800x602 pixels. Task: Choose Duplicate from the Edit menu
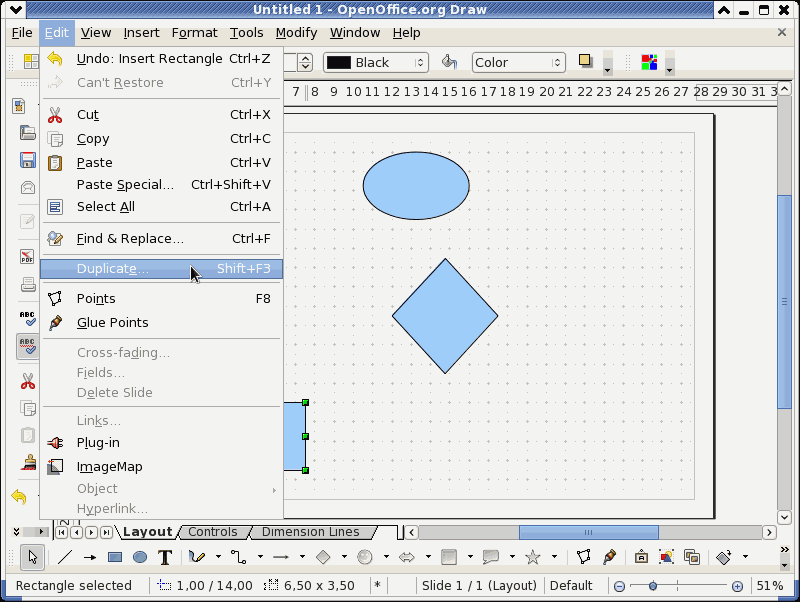161,269
